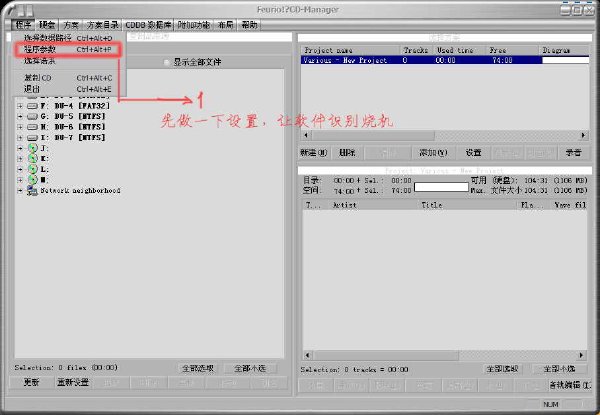
Task: Expand the Network neighborhood node
Action: pyautogui.click(x=20, y=190)
